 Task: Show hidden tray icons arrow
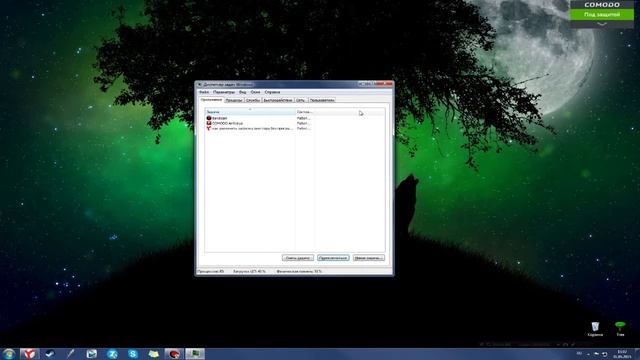pos(588,354)
